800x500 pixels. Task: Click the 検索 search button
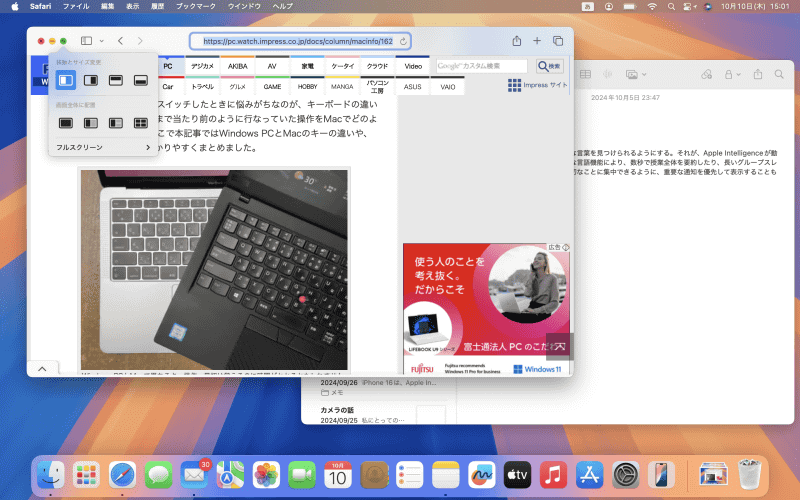[x=549, y=66]
